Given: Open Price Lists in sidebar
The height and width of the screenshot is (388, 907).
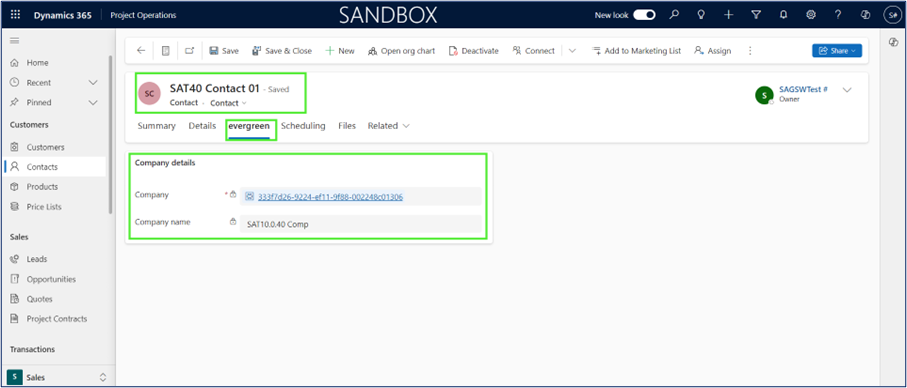Looking at the screenshot, I should 44,206.
